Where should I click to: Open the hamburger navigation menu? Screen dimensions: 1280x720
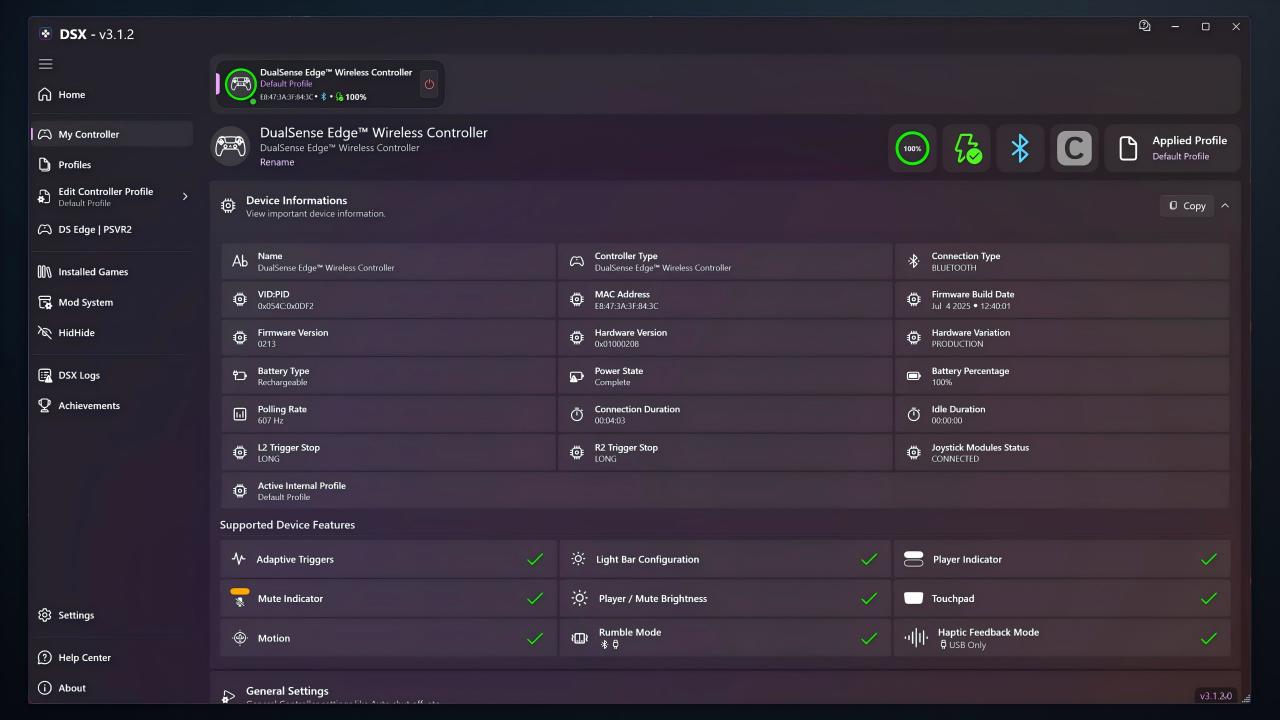[x=45, y=64]
